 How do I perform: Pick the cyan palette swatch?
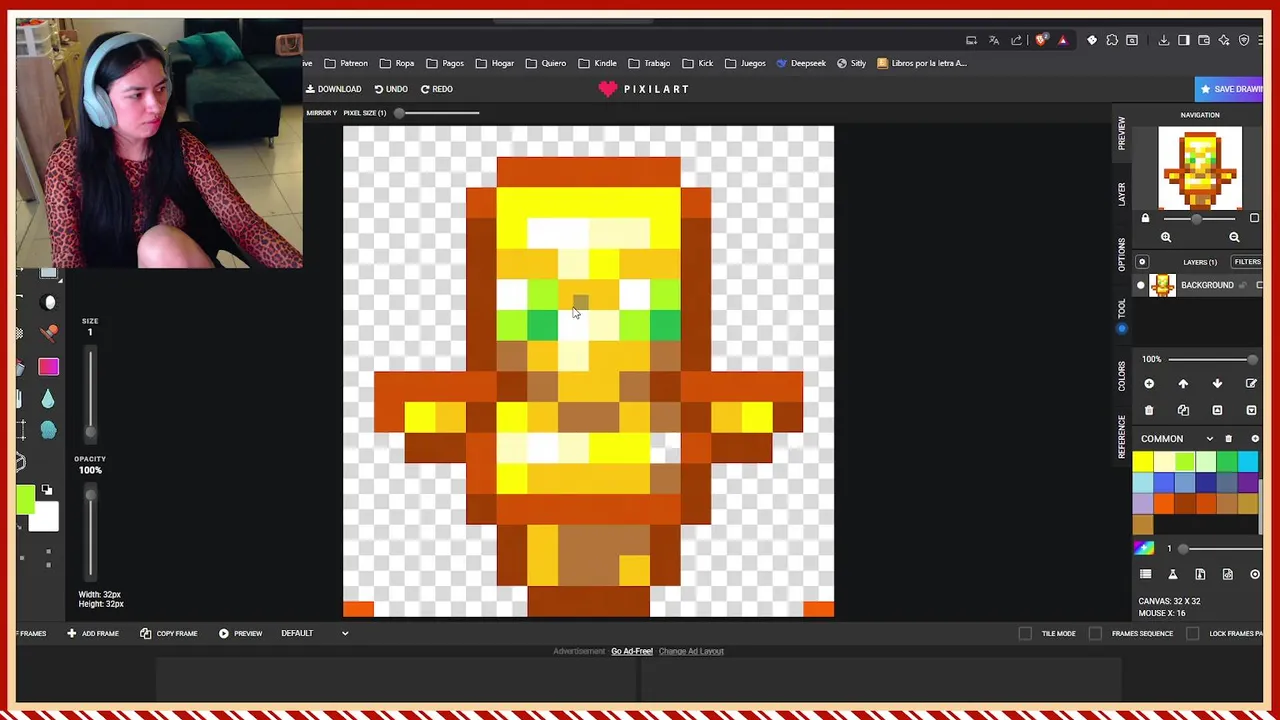click(x=1248, y=461)
